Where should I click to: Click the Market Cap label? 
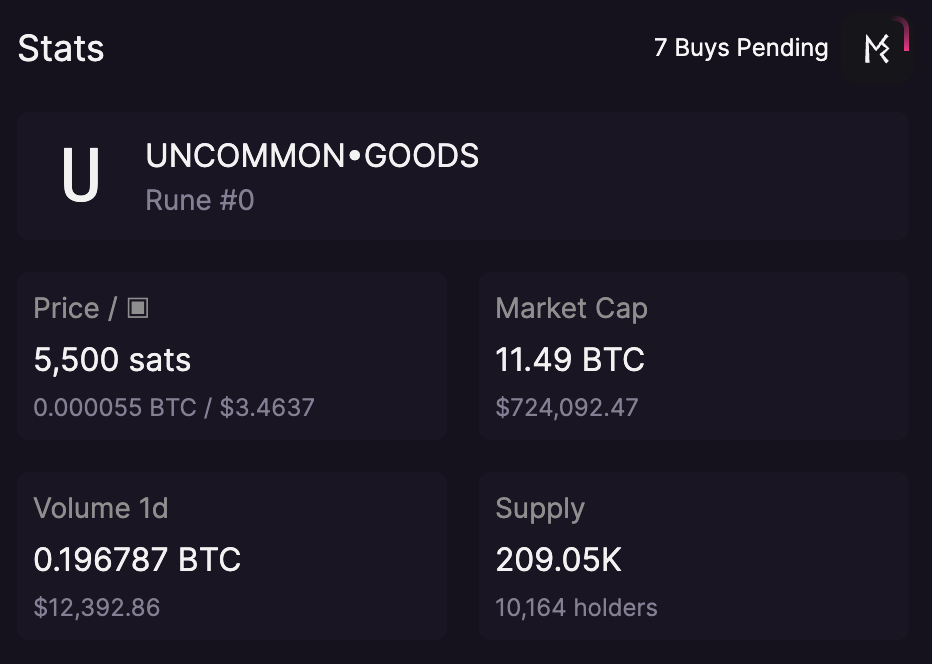coord(571,308)
